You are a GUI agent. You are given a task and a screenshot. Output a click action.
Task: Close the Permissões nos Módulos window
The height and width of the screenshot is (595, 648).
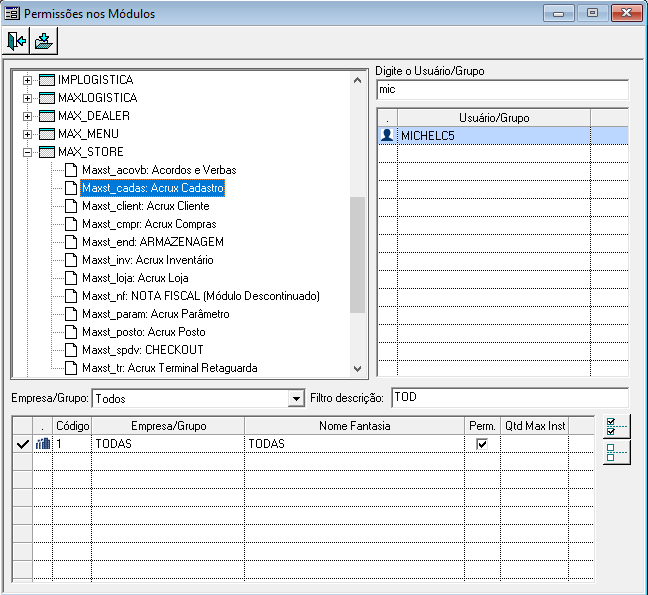pyautogui.click(x=626, y=13)
